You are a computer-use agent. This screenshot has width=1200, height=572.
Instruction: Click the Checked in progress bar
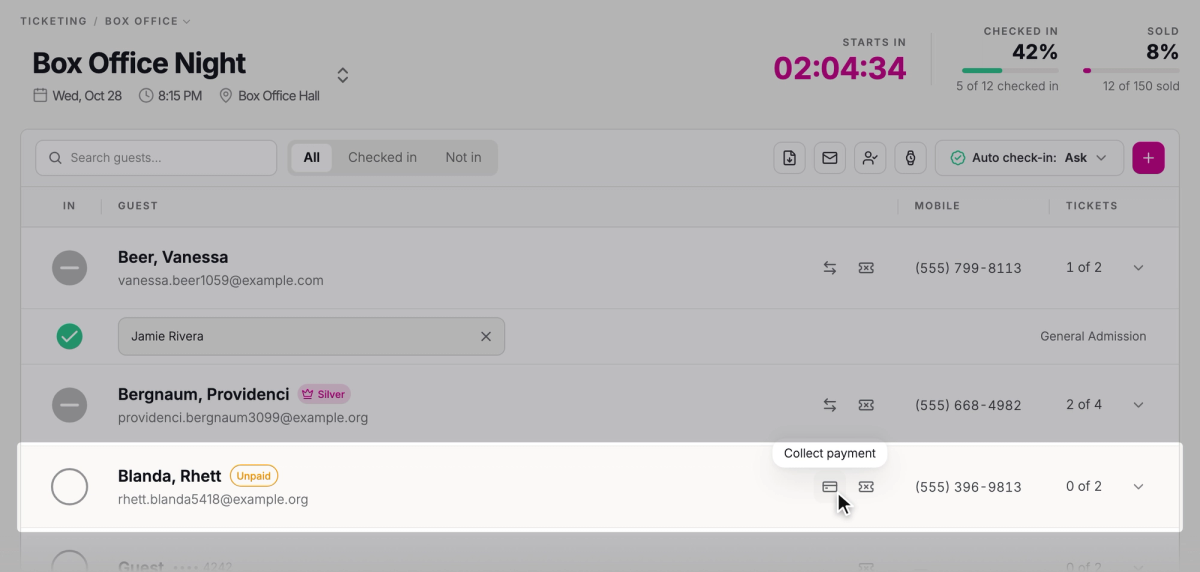pyautogui.click(x=1010, y=70)
